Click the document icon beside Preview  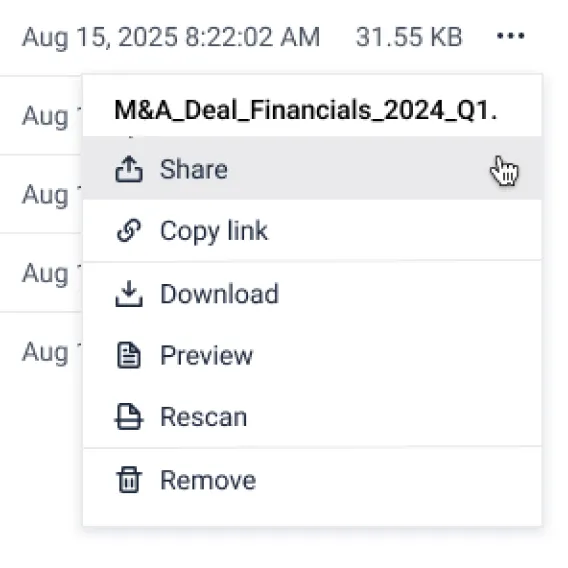pos(129,356)
